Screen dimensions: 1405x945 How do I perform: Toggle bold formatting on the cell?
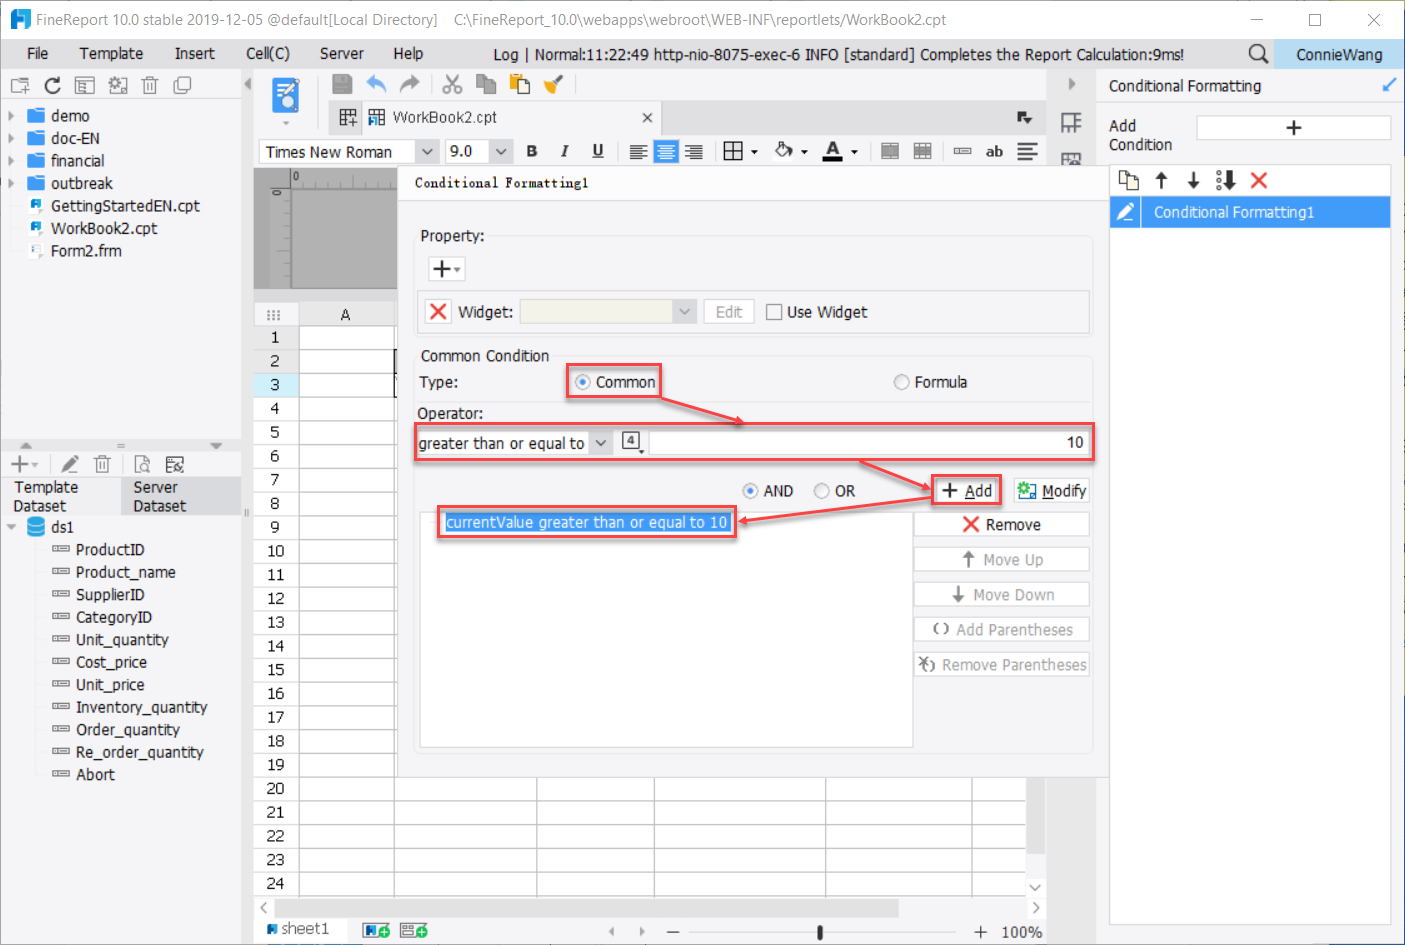[531, 151]
